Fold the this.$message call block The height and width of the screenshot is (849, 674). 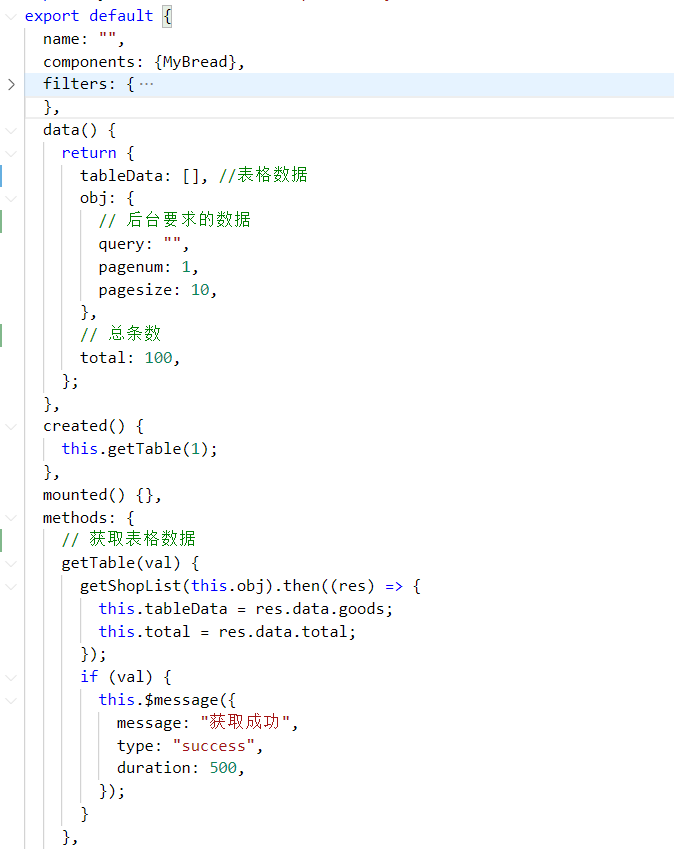pos(11,700)
